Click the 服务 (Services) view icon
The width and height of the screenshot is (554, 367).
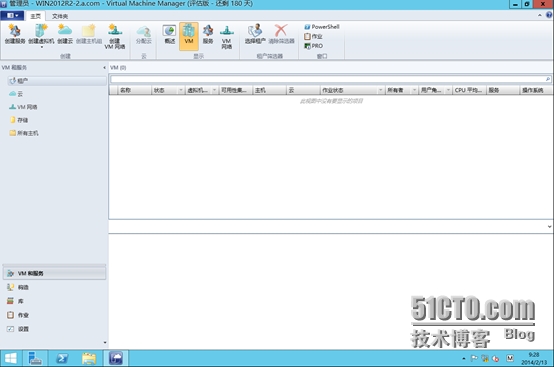point(208,34)
